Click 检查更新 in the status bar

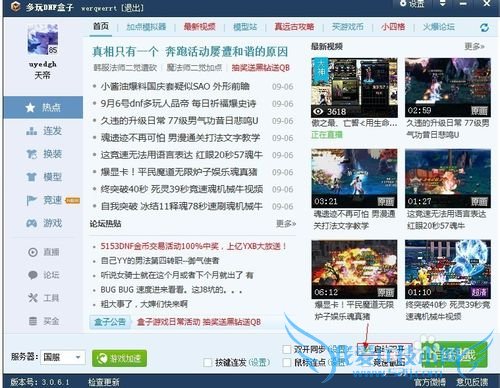coord(103,382)
